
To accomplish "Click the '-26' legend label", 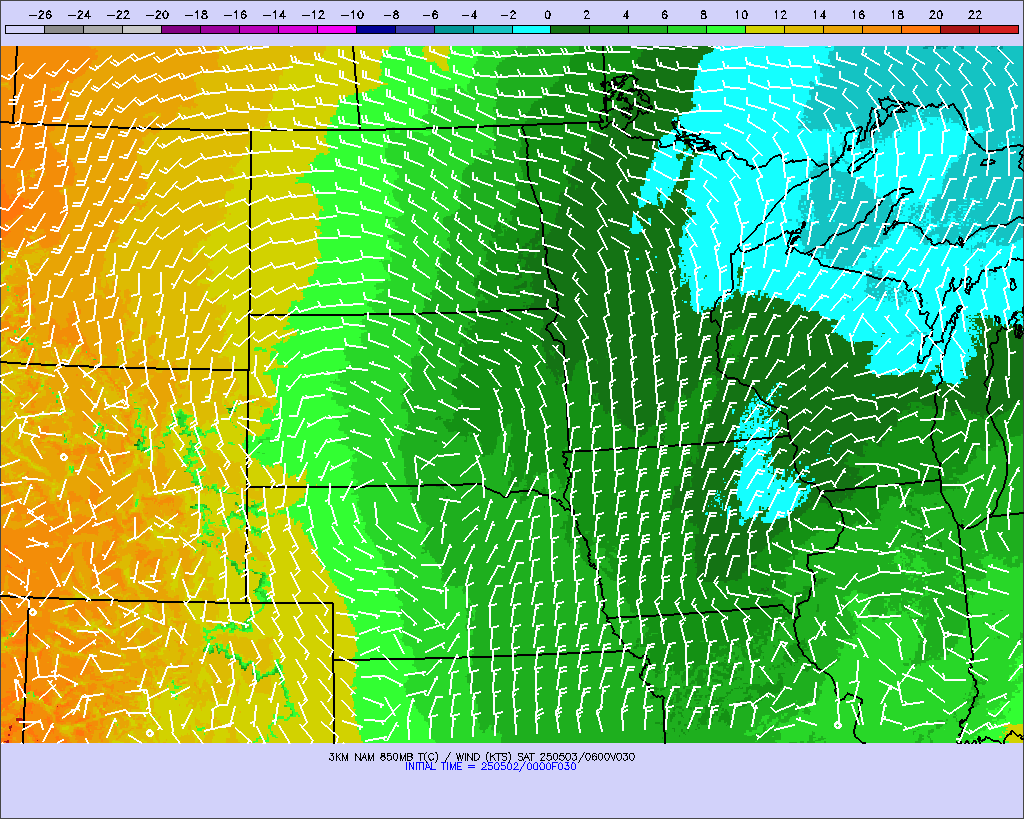I will click(40, 14).
